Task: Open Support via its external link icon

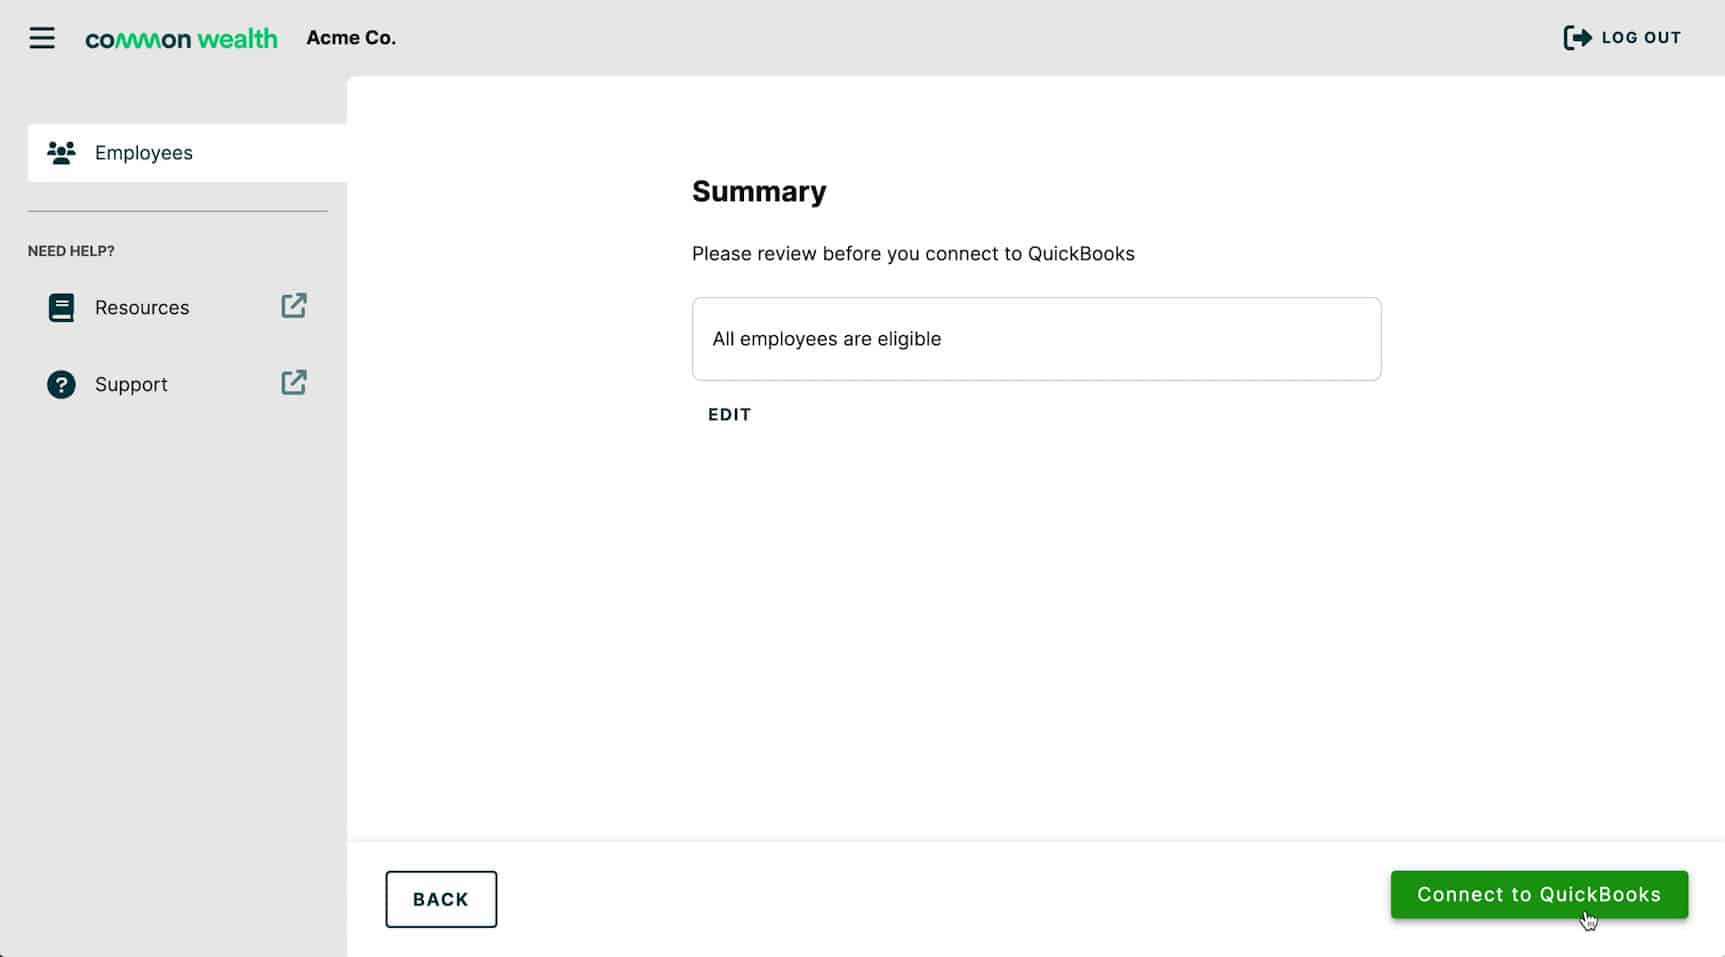Action: pyautogui.click(x=294, y=383)
